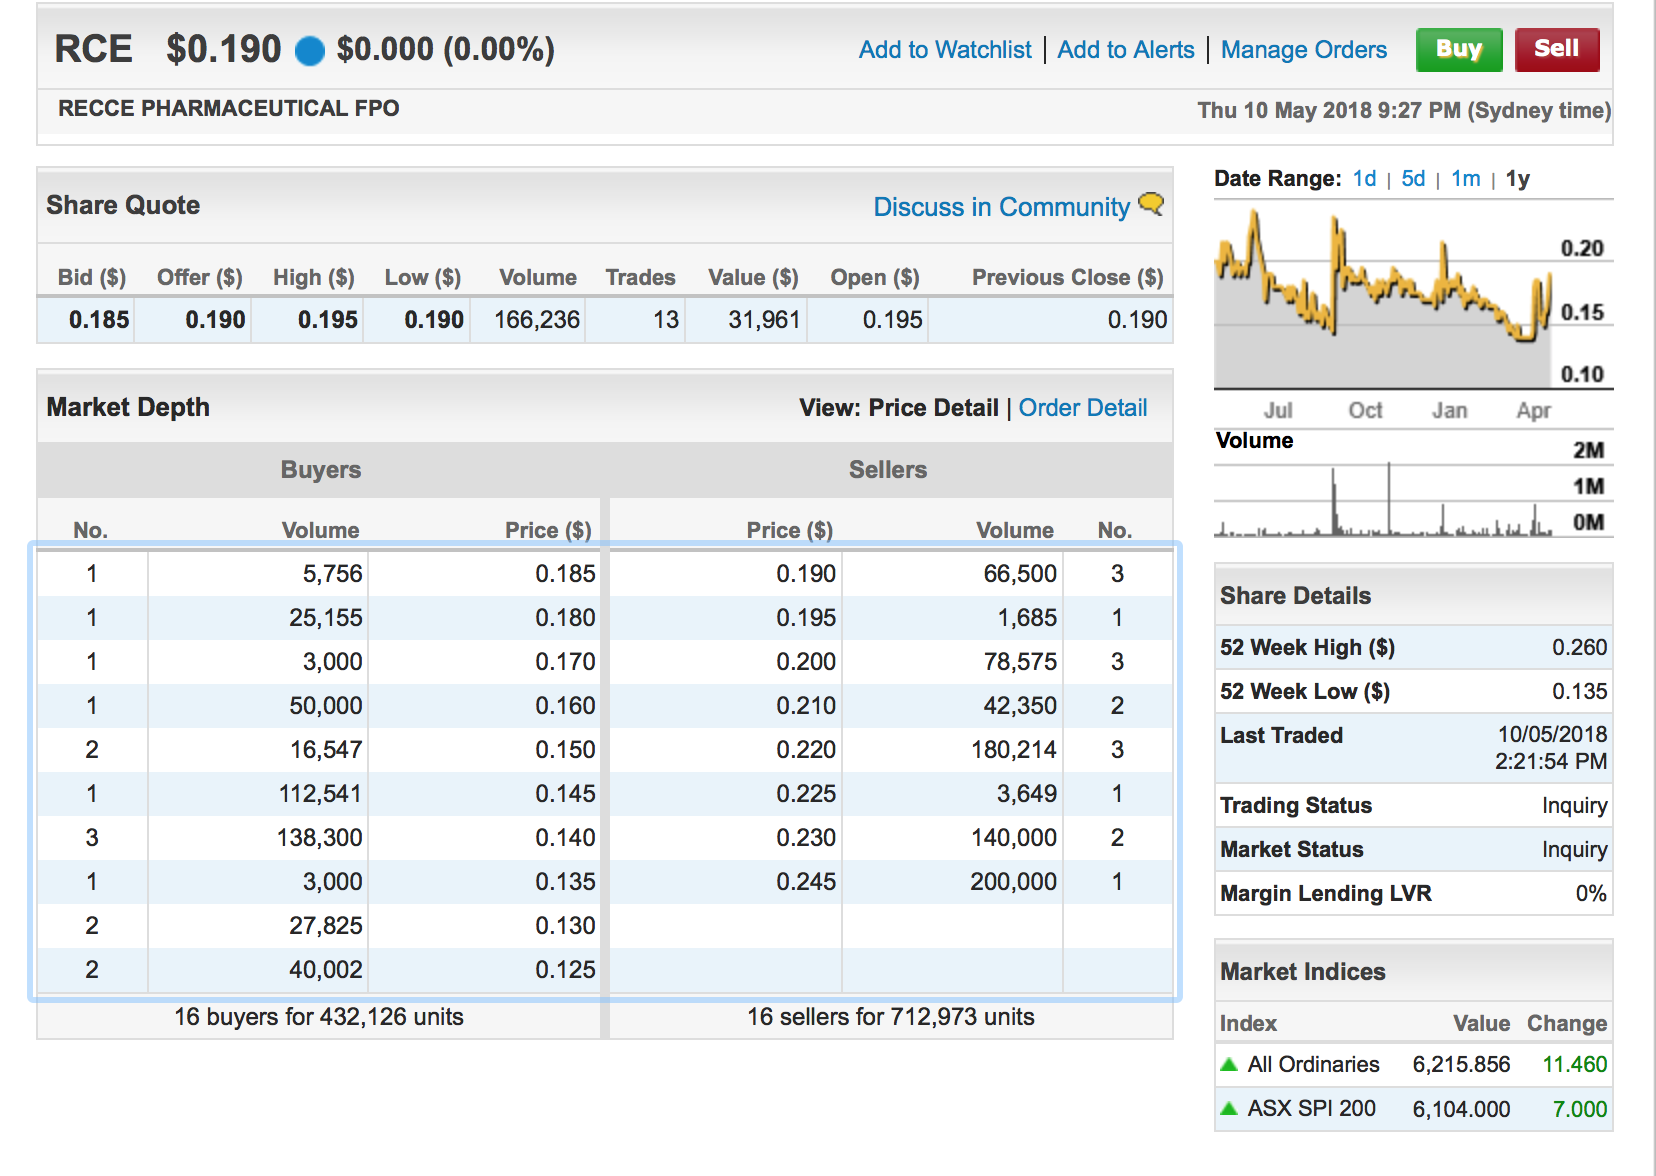This screenshot has height=1176, width=1656.
Task: Click seller price 0.210
Action: pos(806,706)
